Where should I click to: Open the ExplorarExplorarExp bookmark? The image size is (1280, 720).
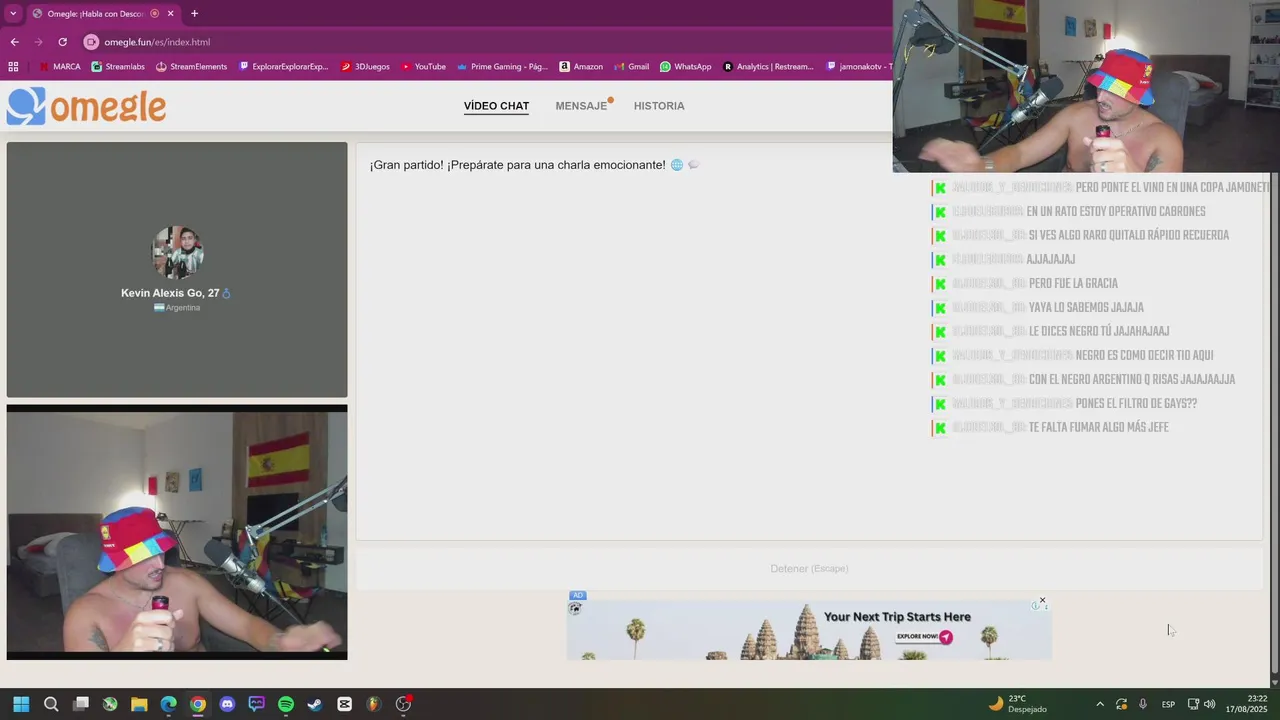pos(283,67)
